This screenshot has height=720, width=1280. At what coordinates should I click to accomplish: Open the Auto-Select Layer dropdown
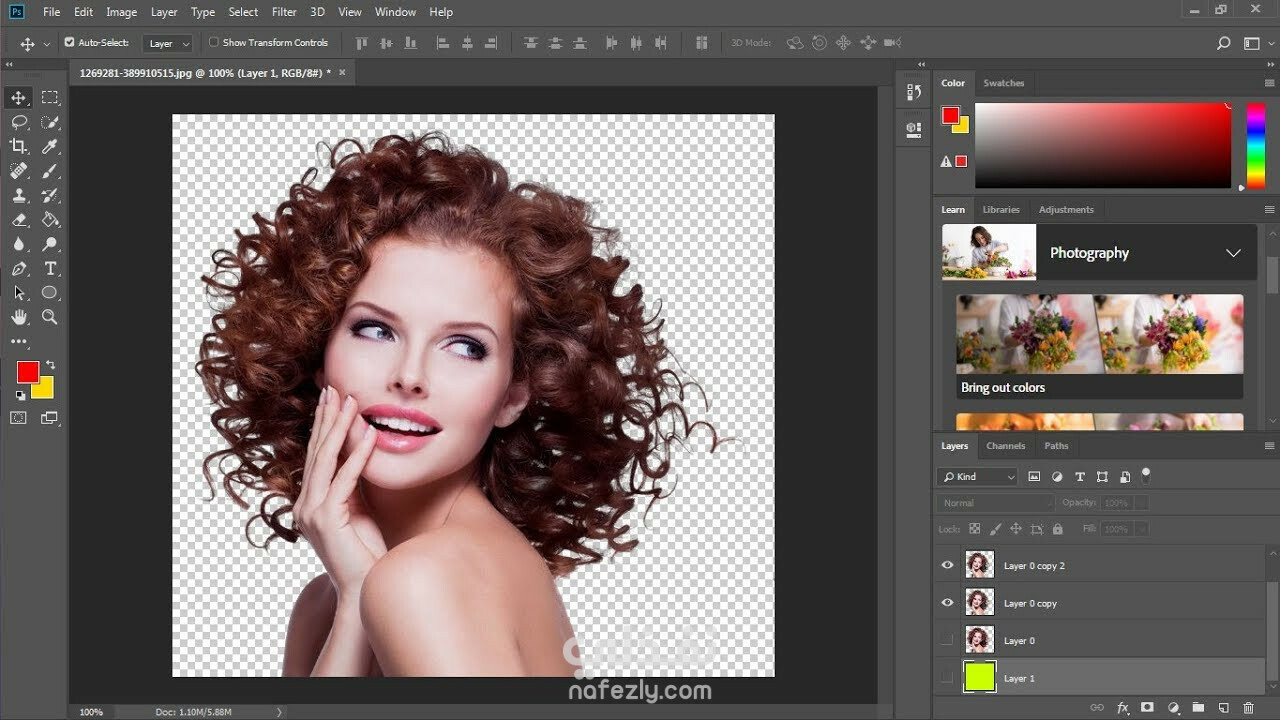pos(168,44)
